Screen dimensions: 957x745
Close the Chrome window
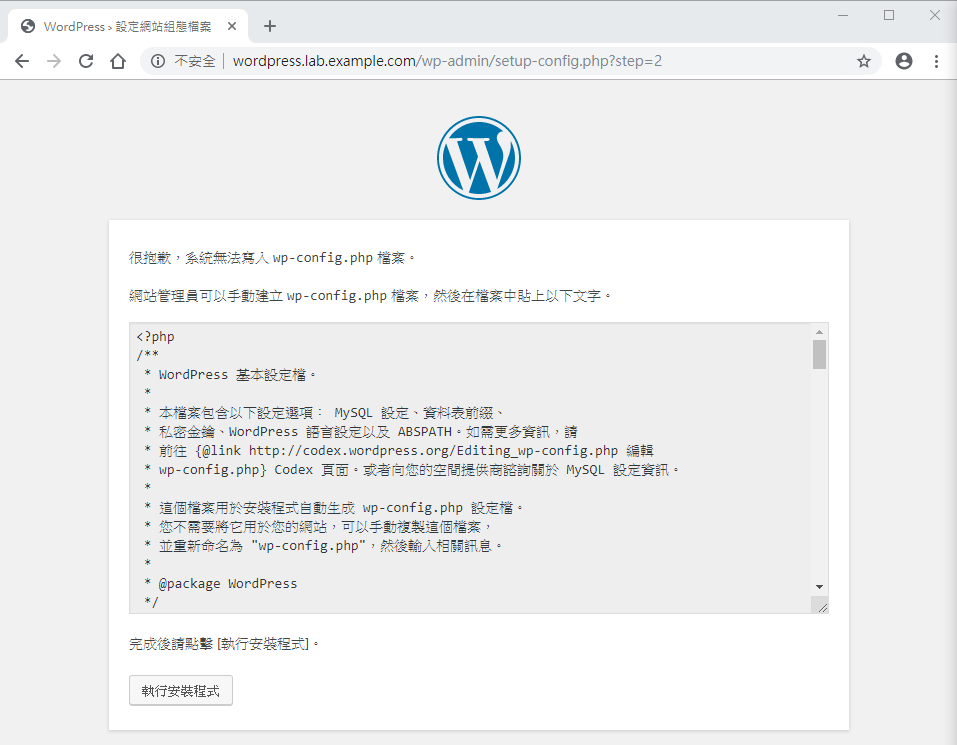(935, 15)
